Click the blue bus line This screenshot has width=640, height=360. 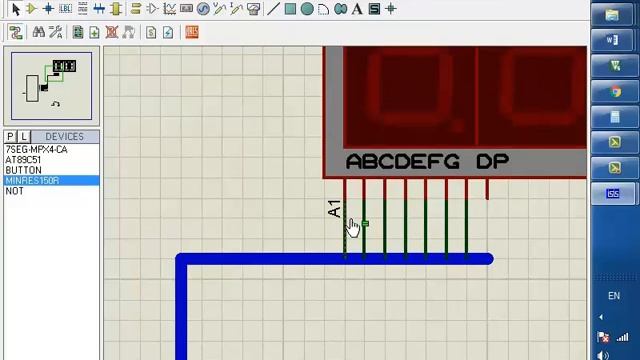pyautogui.click(x=334, y=259)
